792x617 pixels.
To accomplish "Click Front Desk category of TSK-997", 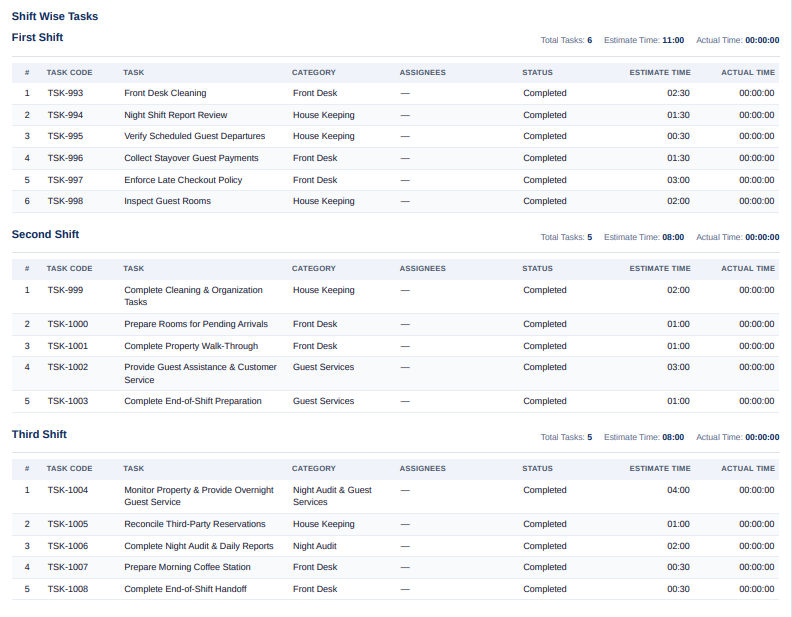I will pyautogui.click(x=315, y=180).
